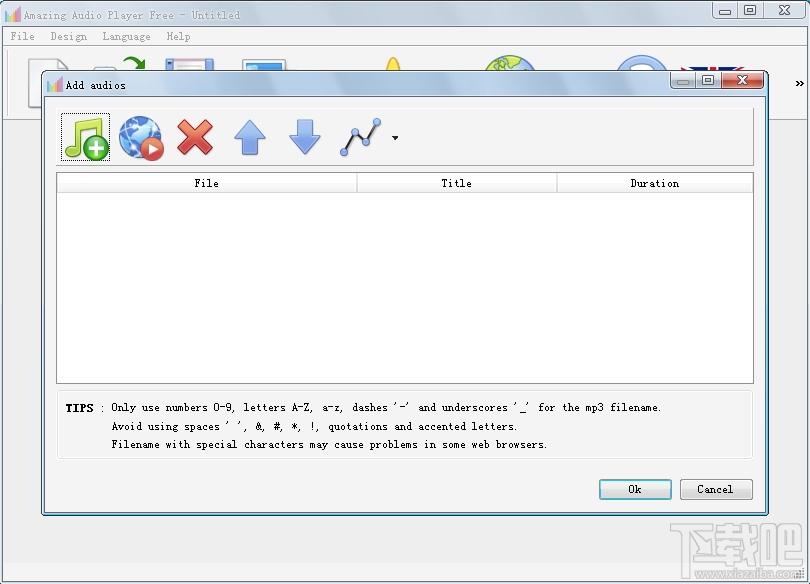Screen dimensions: 810x584
Task: Click the add audio file music note icon
Action: click(x=85, y=137)
